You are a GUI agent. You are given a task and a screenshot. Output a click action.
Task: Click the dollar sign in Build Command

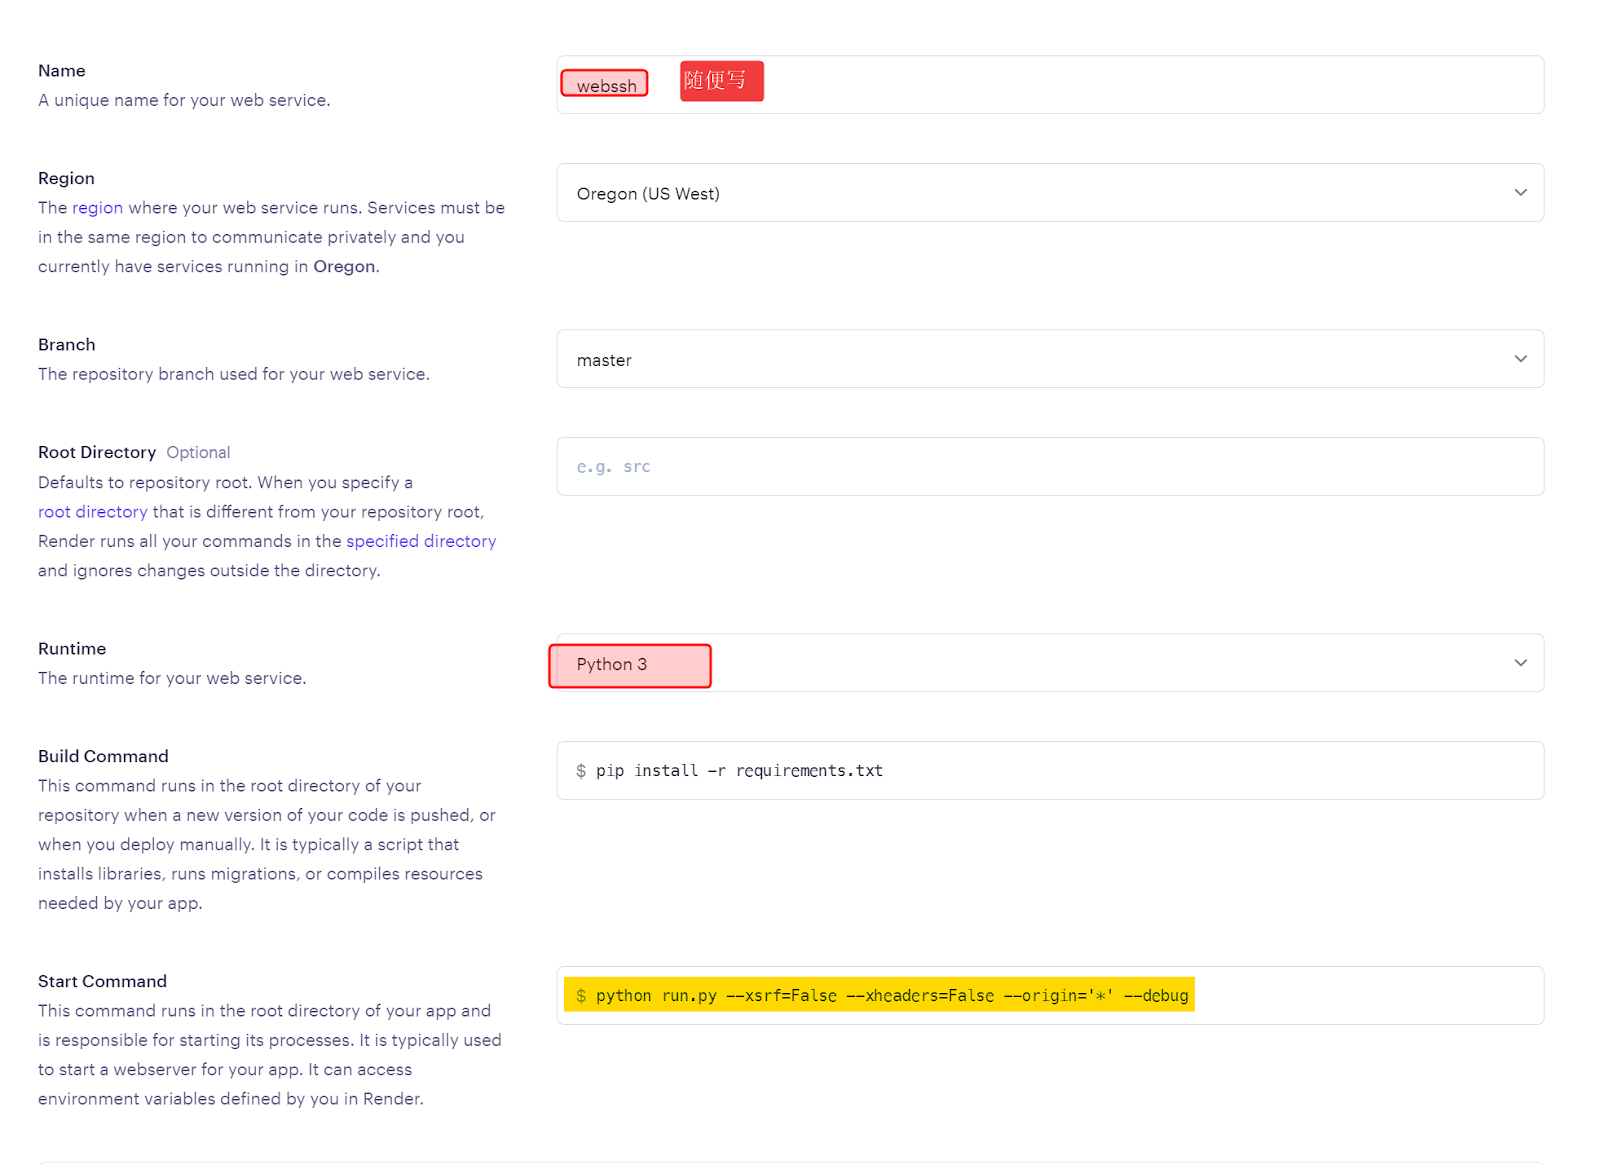point(581,771)
